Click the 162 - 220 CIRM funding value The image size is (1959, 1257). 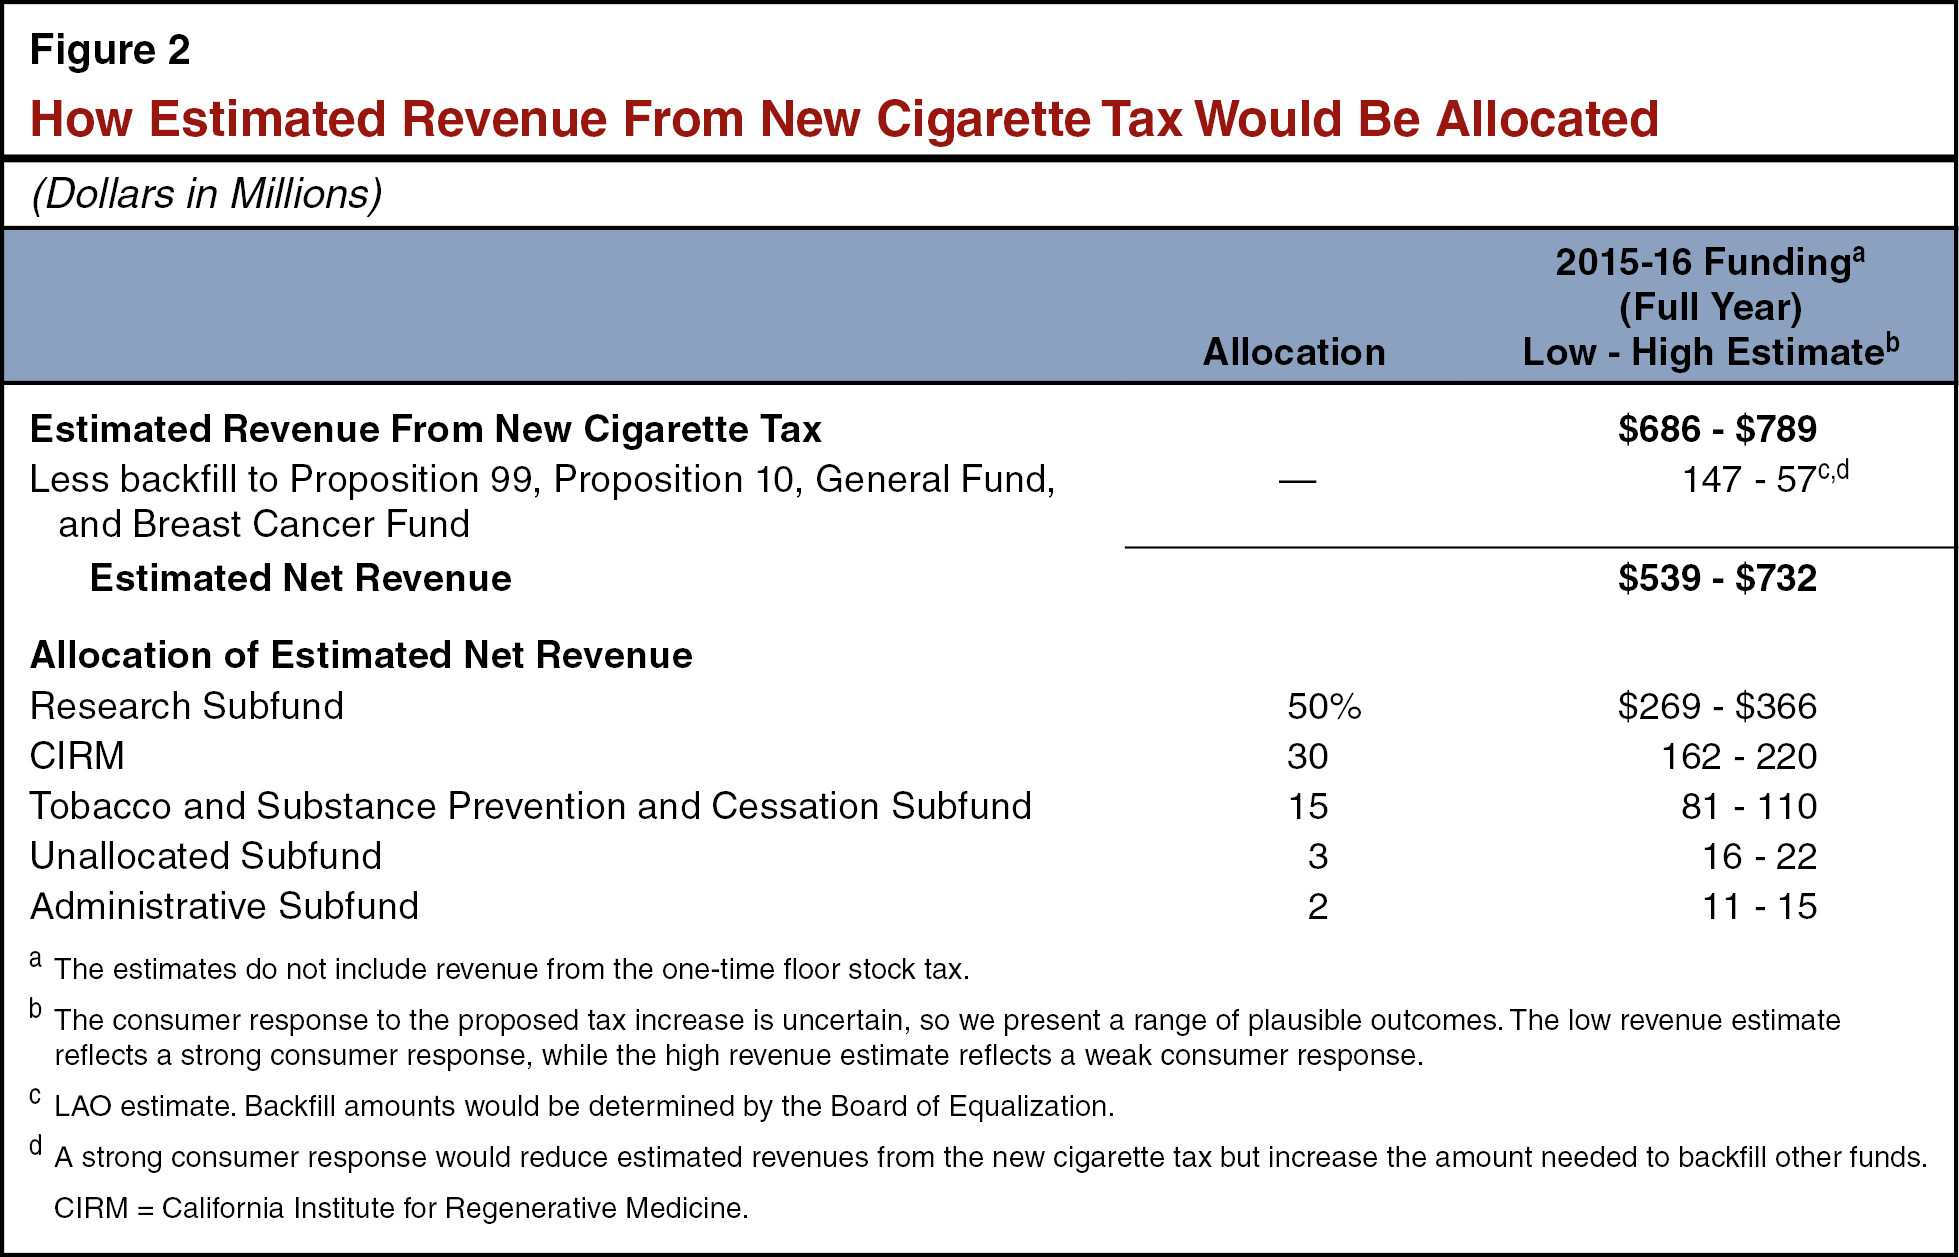tap(1738, 756)
